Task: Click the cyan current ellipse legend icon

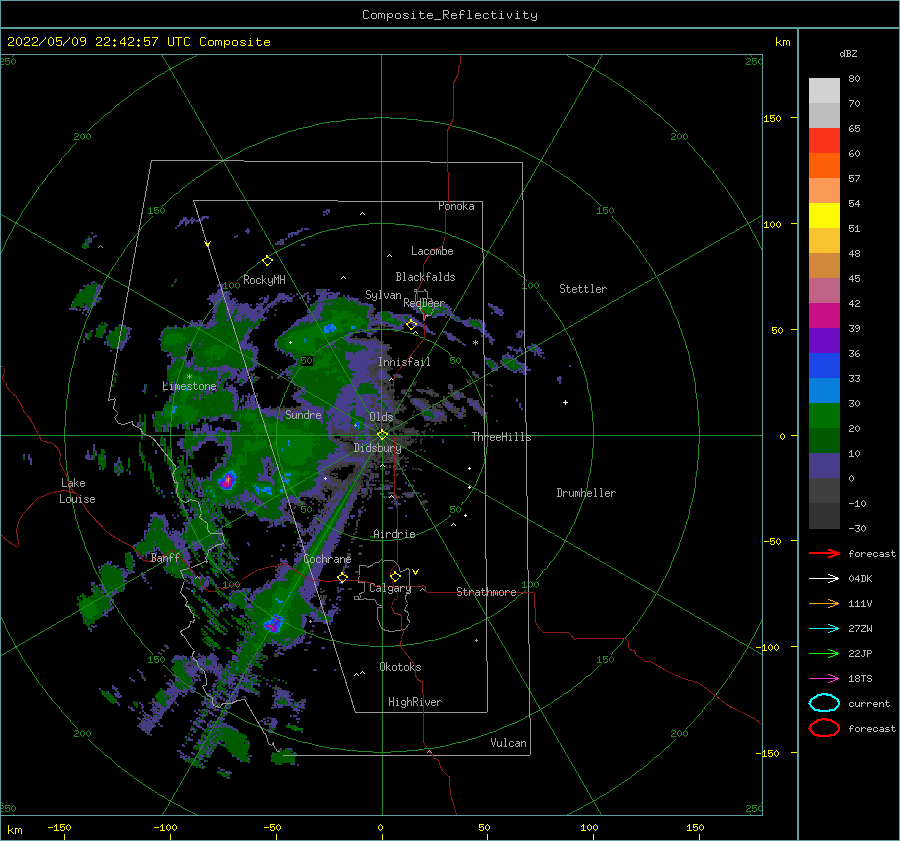Action: tap(824, 703)
